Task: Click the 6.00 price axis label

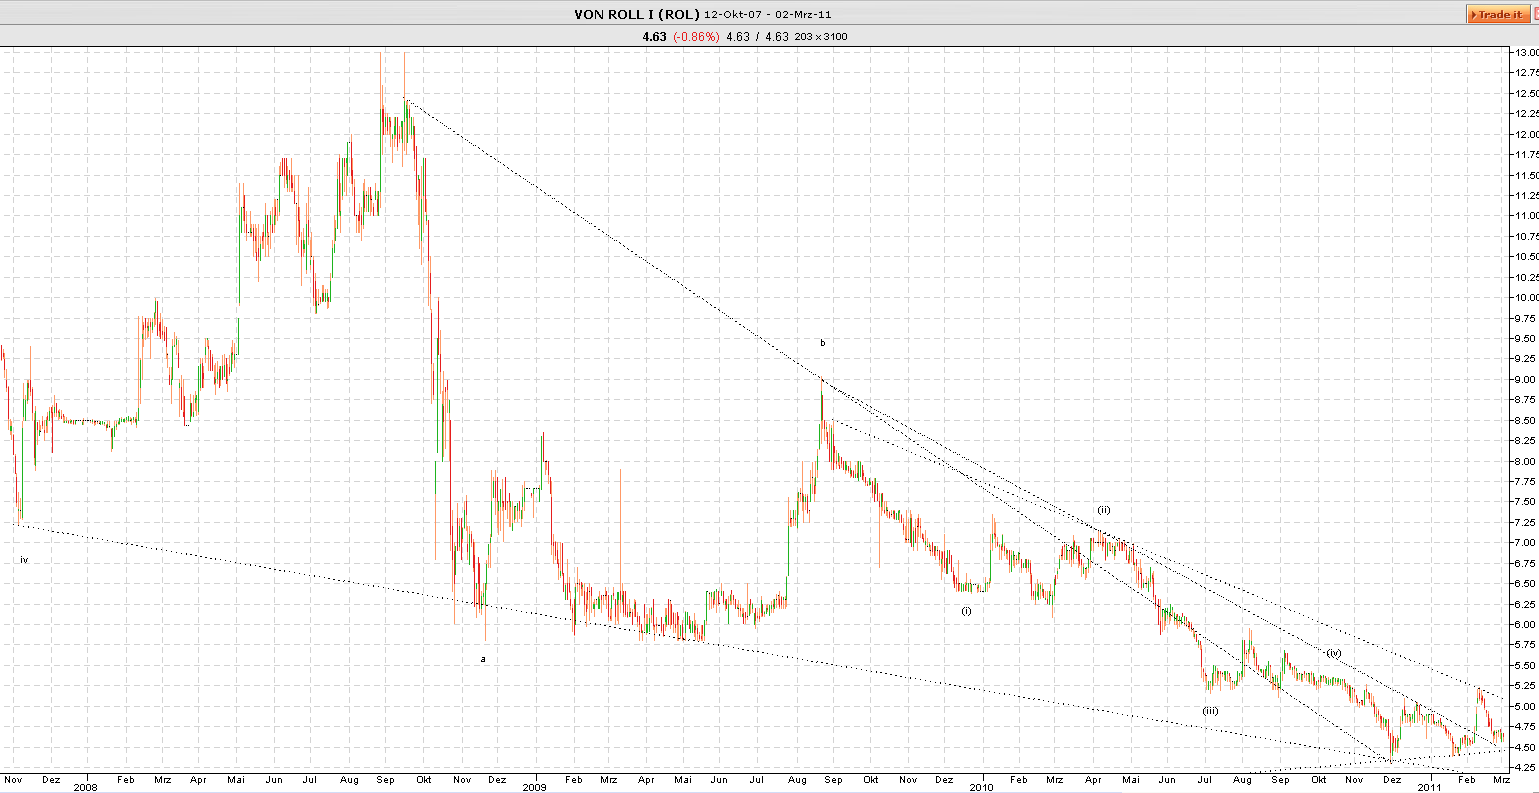Action: point(1526,625)
